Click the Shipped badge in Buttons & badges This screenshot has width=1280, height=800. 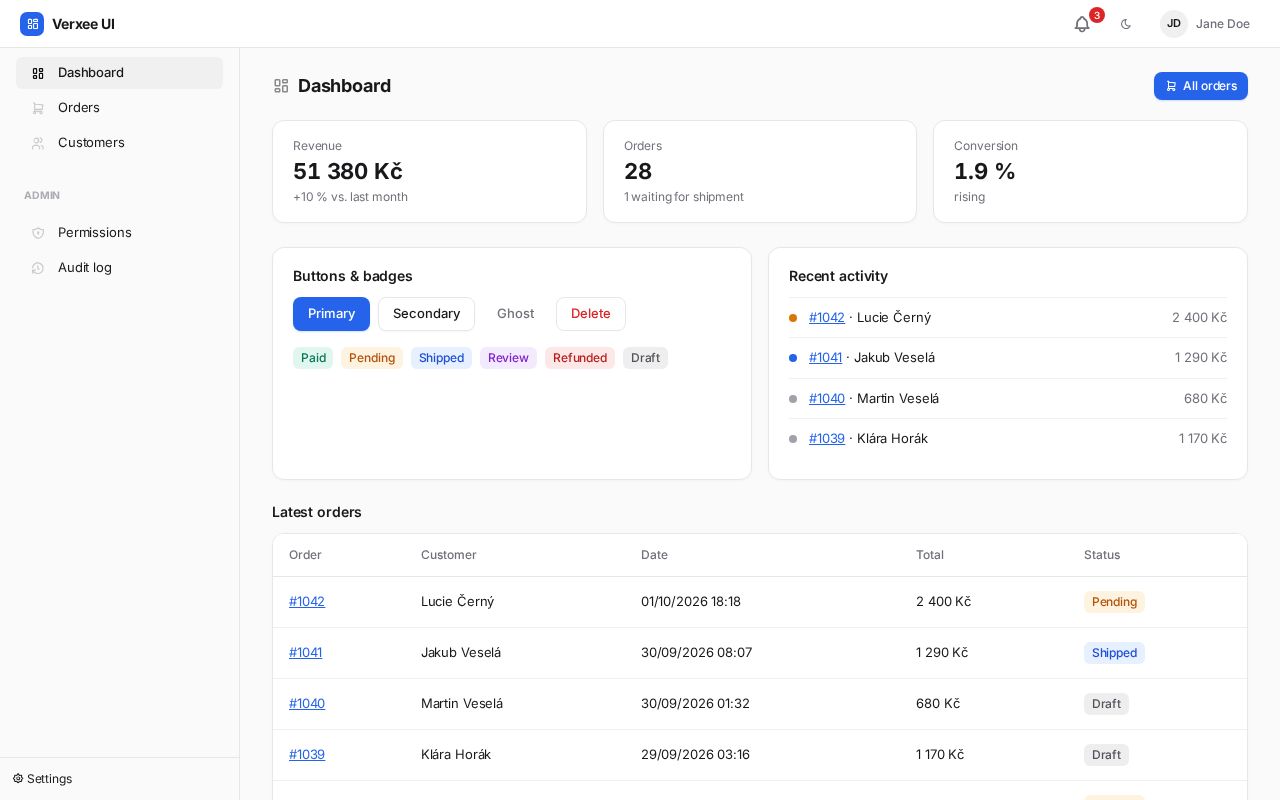click(441, 358)
